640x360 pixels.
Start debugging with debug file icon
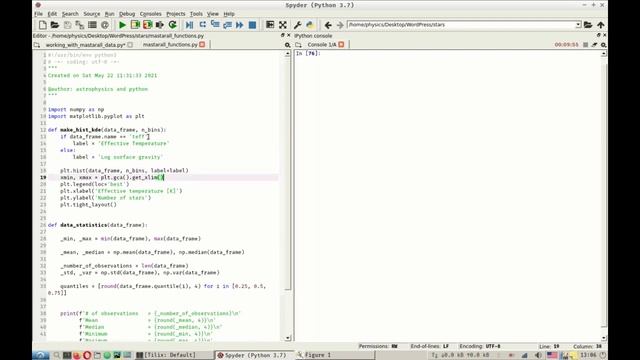[189, 25]
